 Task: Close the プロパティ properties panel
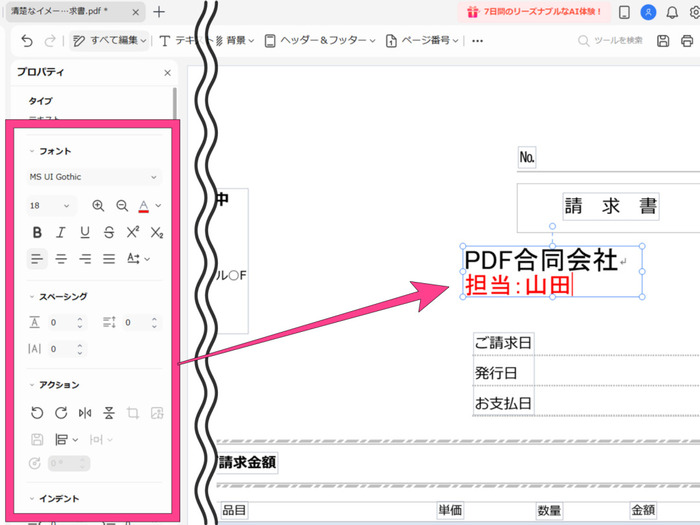pos(167,72)
